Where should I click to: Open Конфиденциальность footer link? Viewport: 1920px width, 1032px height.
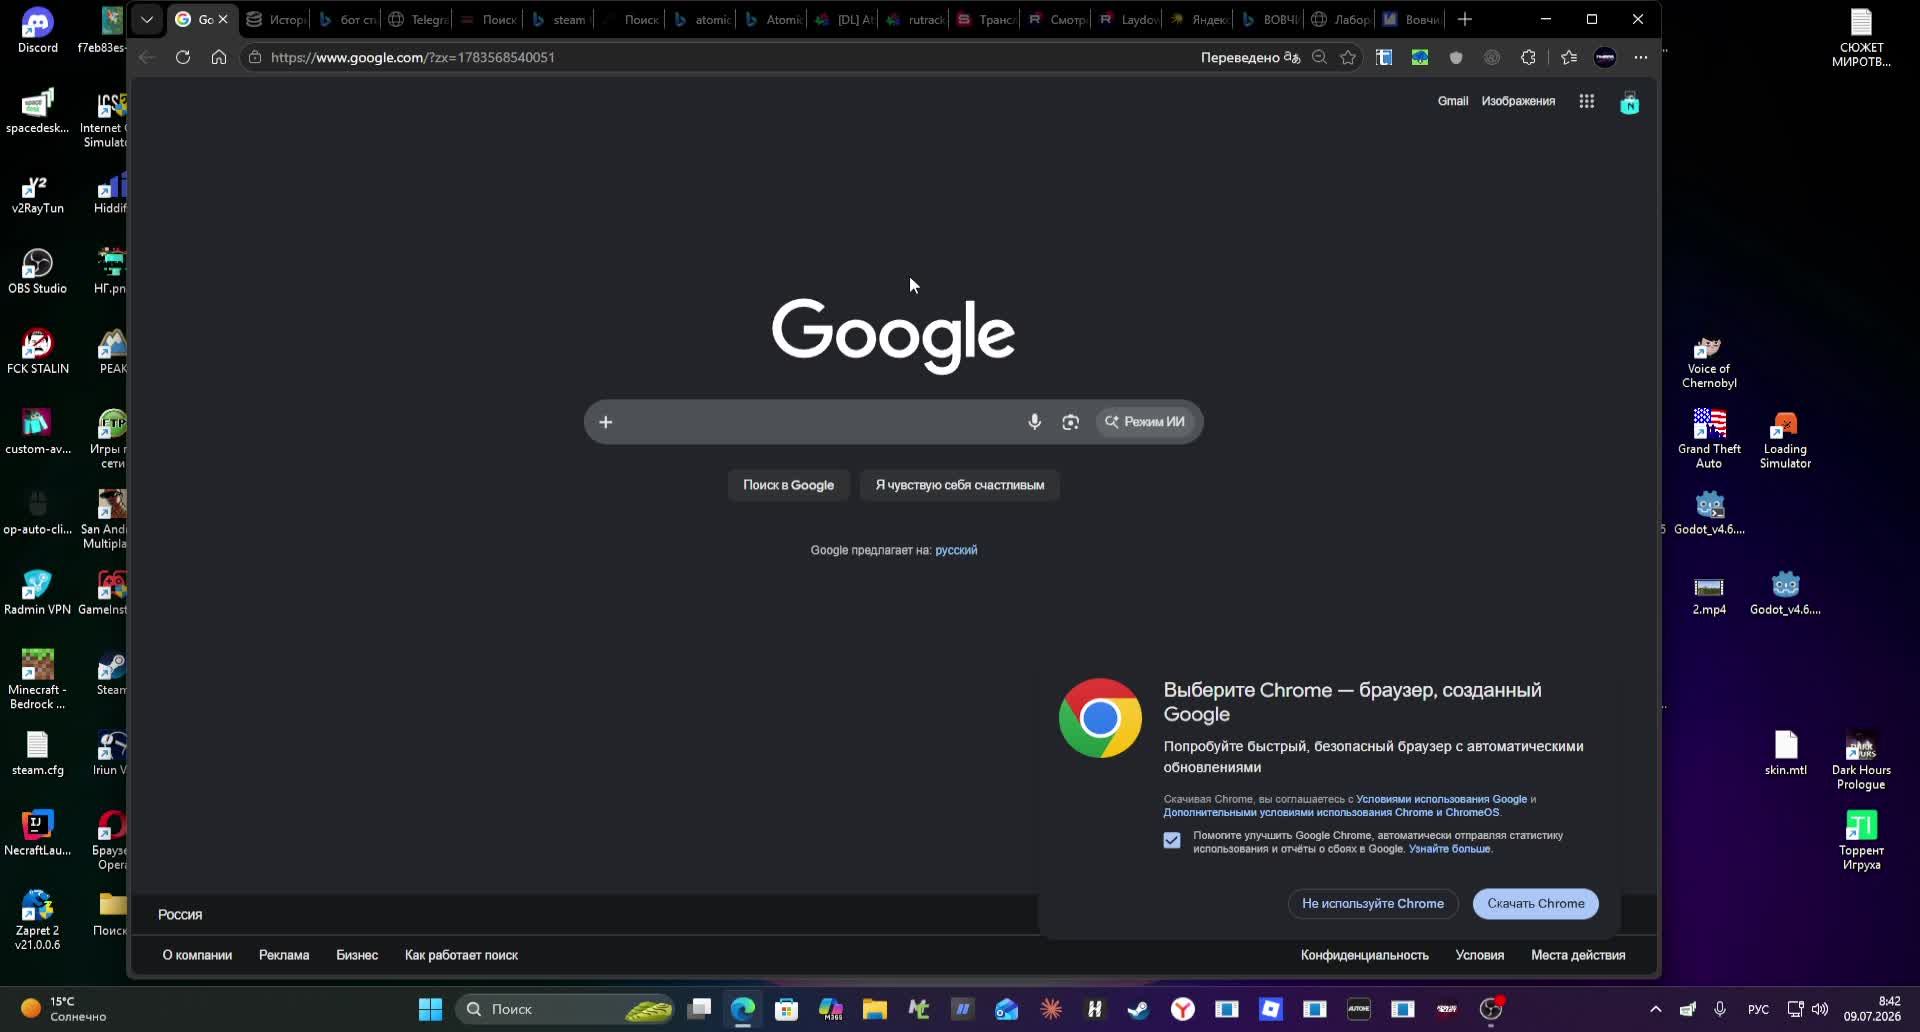click(x=1364, y=955)
